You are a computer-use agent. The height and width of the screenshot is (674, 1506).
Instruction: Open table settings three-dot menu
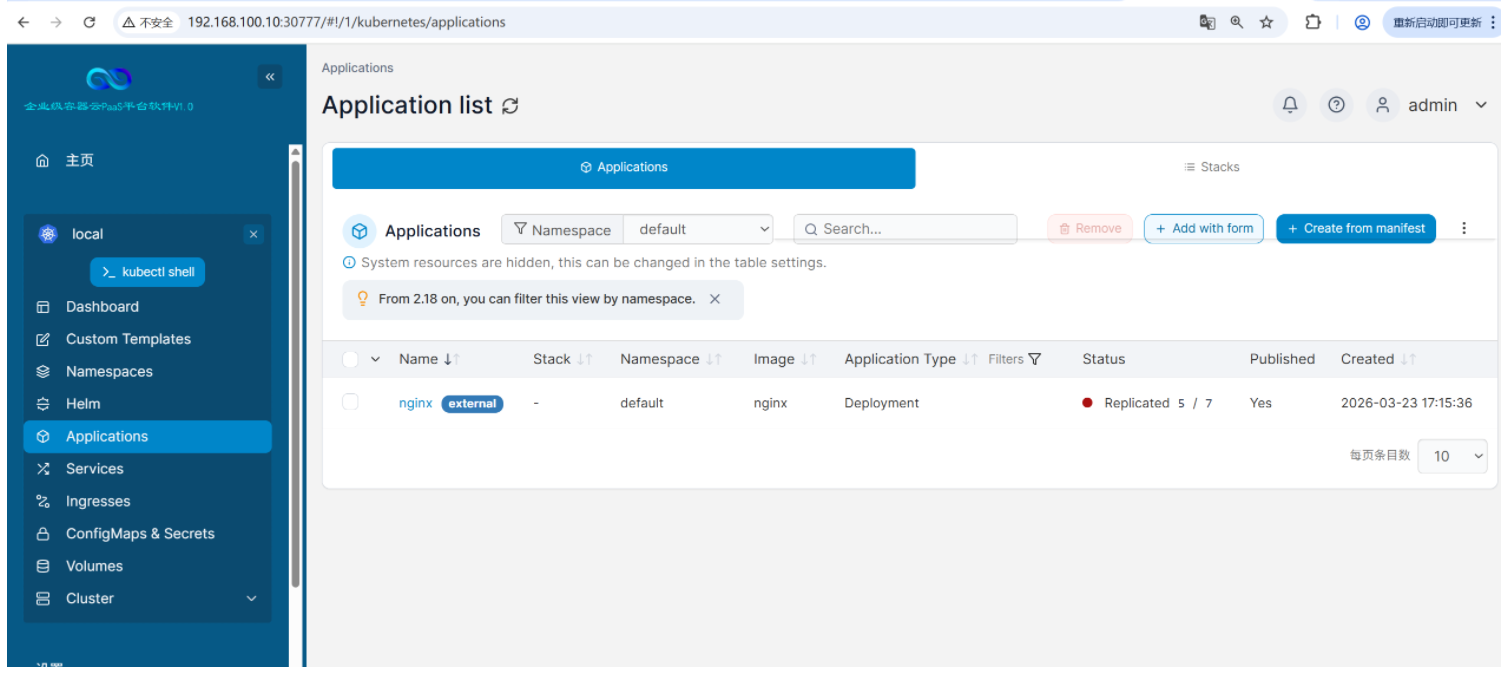click(1464, 228)
